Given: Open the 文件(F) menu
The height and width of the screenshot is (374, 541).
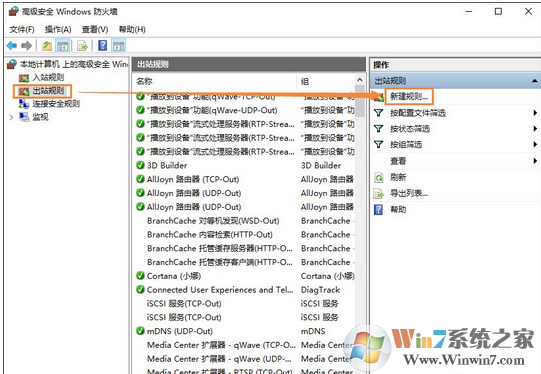Looking at the screenshot, I should point(22,29).
